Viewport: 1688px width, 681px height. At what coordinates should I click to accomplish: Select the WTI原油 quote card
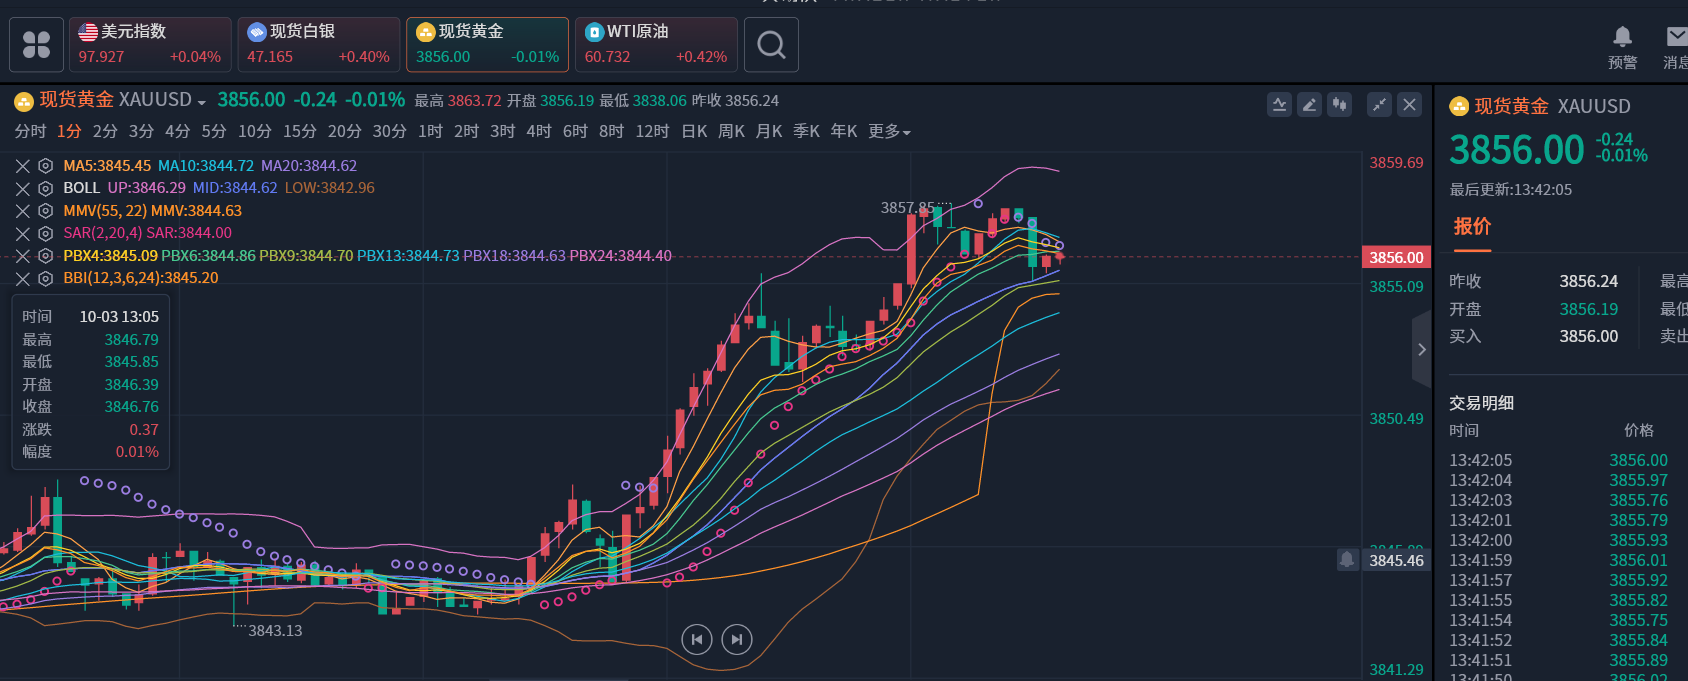656,45
